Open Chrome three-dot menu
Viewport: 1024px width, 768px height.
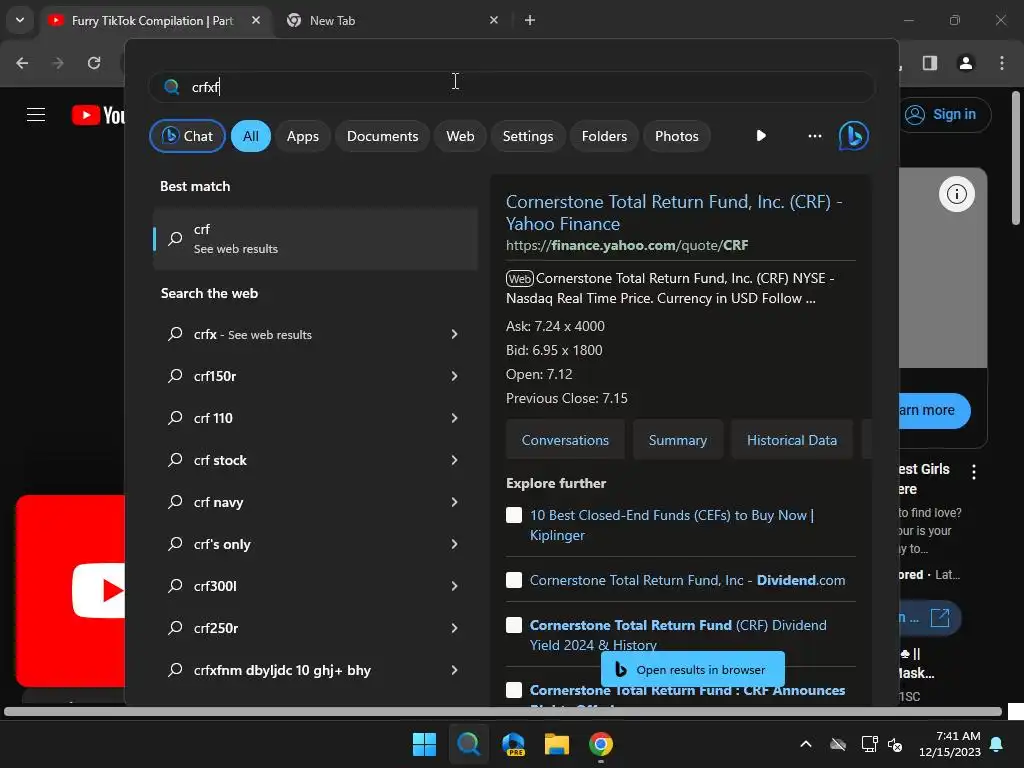pos(1002,63)
